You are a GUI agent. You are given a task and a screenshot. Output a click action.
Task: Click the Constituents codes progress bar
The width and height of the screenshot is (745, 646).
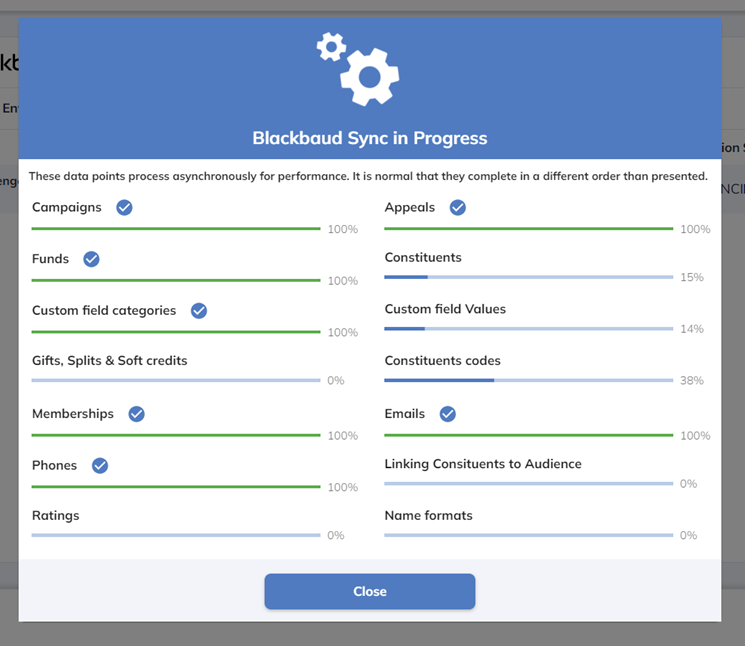pos(528,380)
